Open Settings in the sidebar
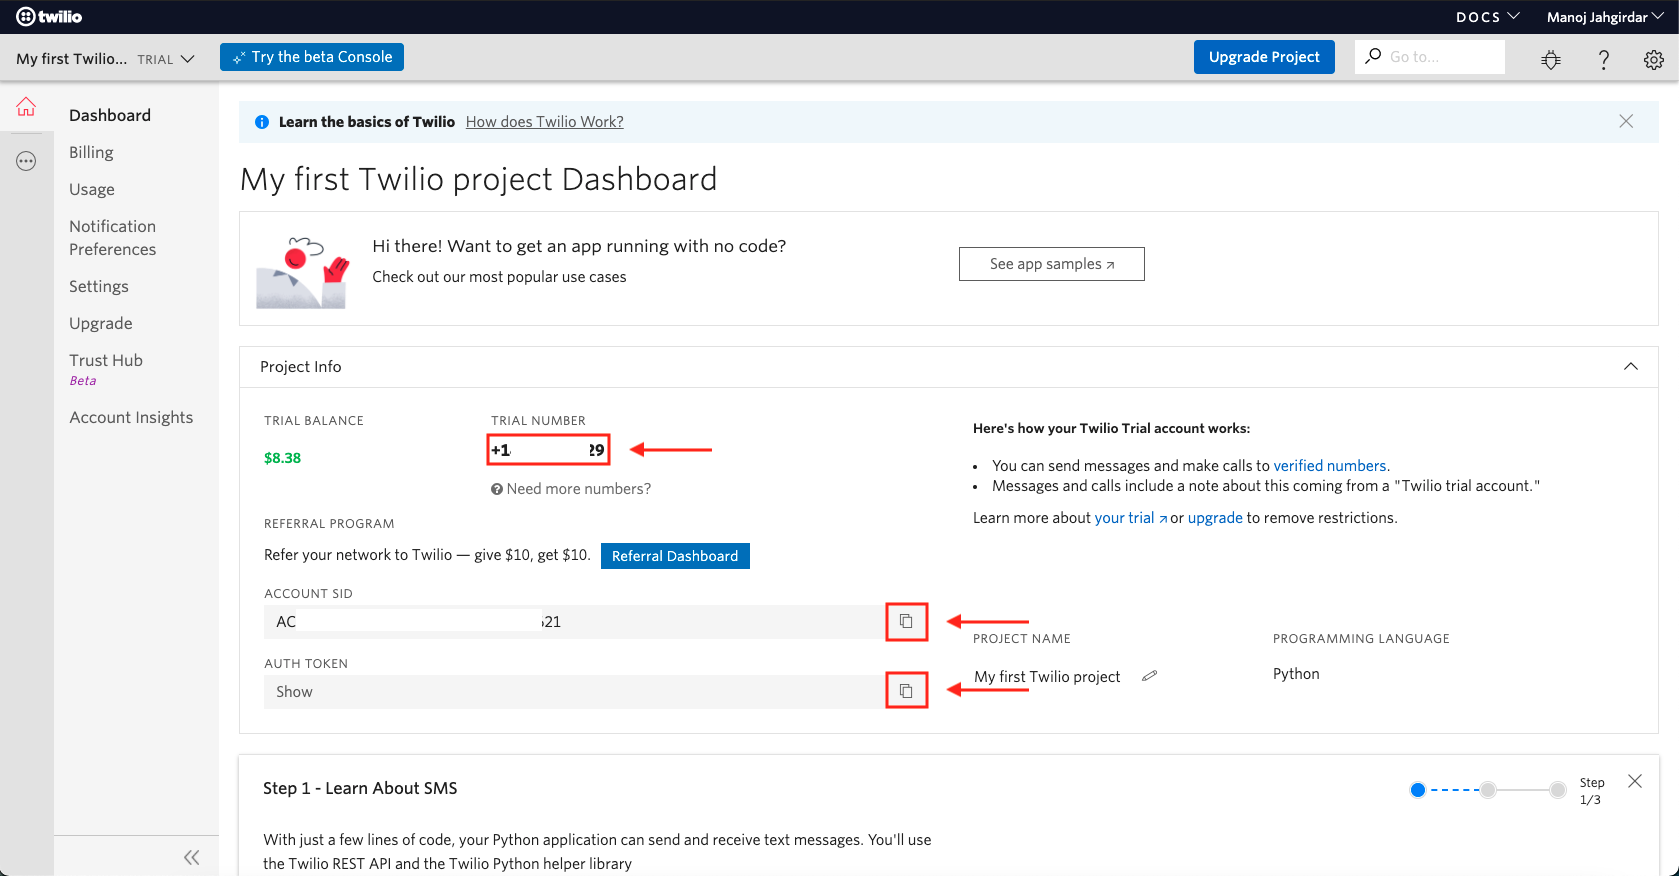The image size is (1679, 876). pos(99,286)
